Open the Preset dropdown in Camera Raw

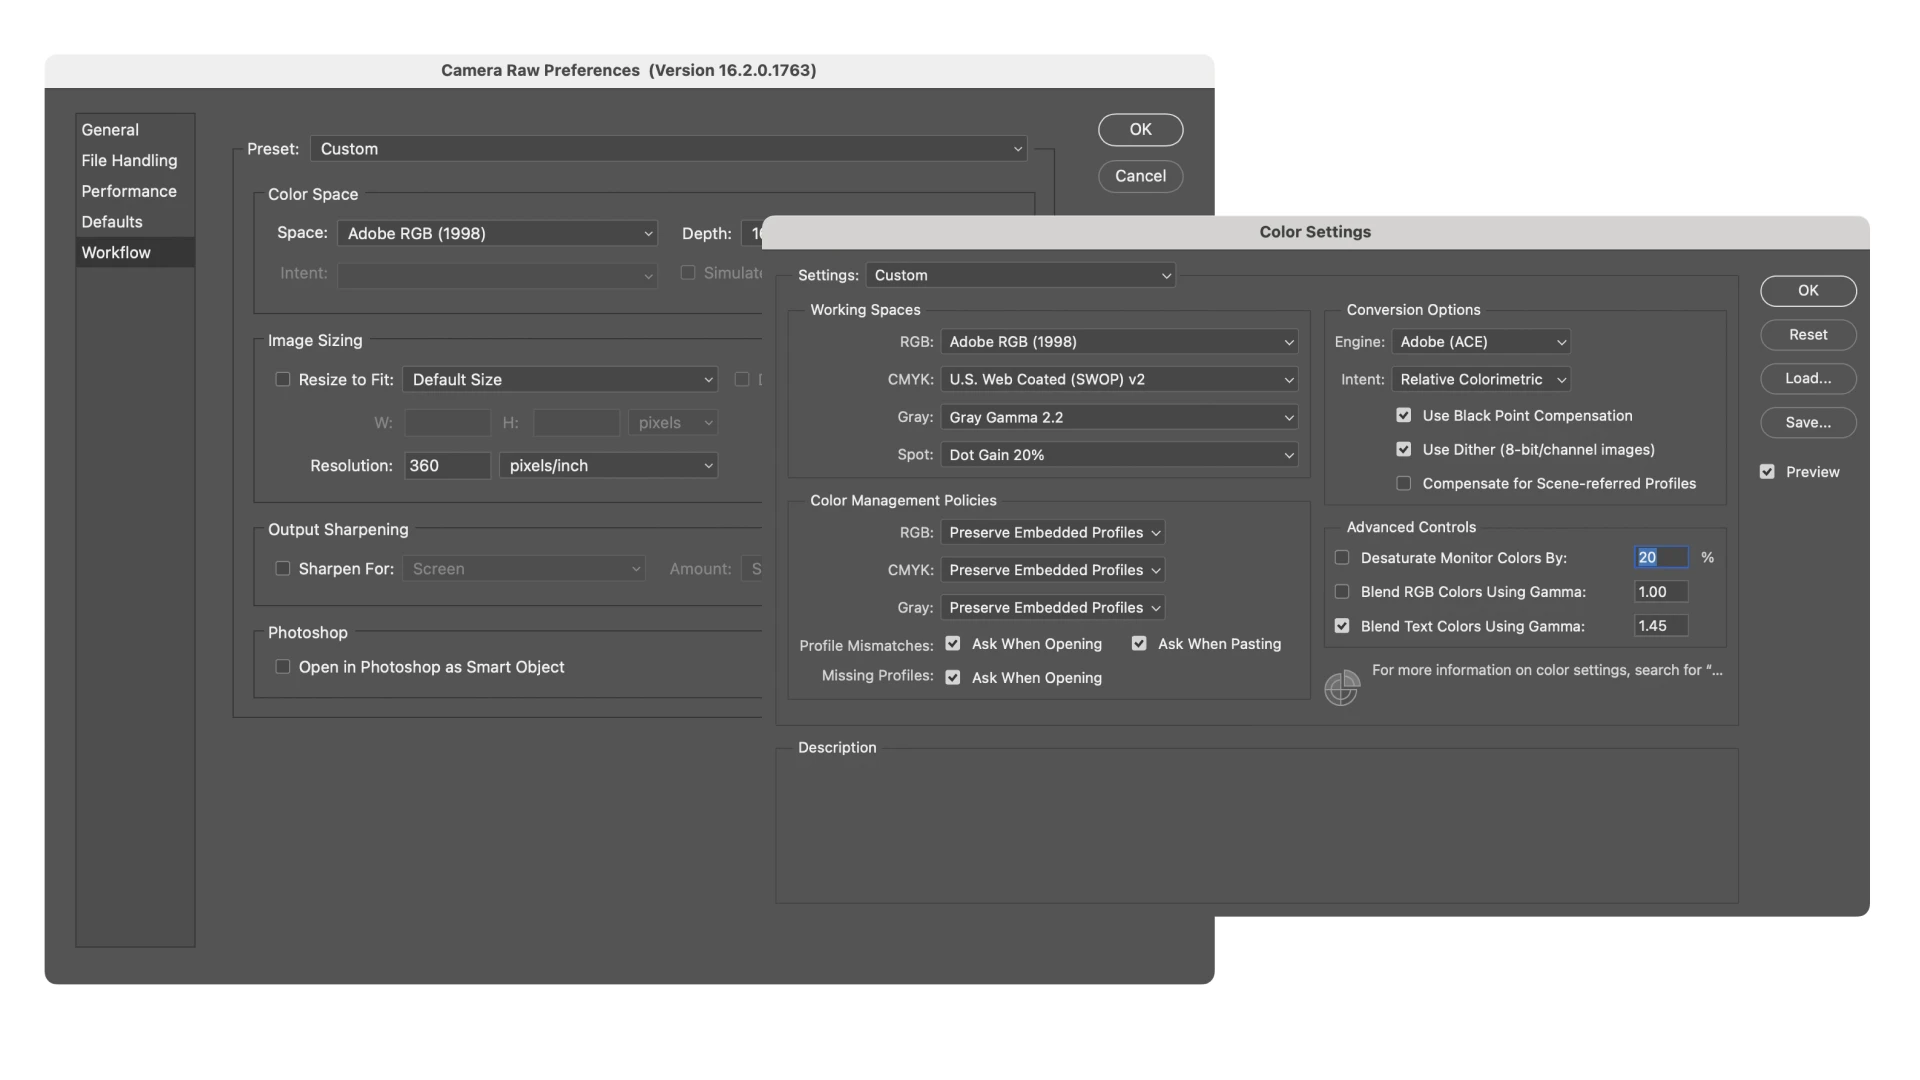[669, 149]
